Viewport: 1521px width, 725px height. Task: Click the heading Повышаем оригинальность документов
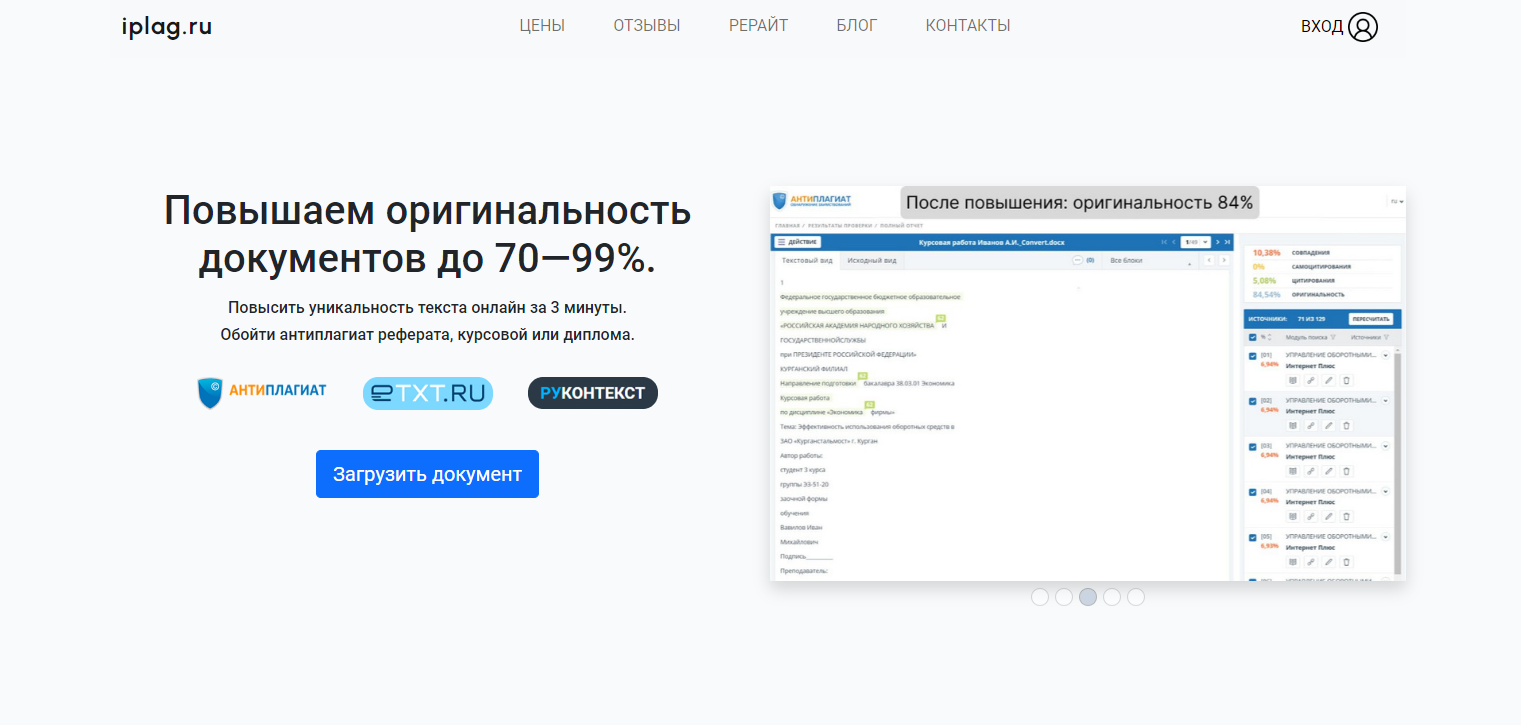tap(428, 234)
